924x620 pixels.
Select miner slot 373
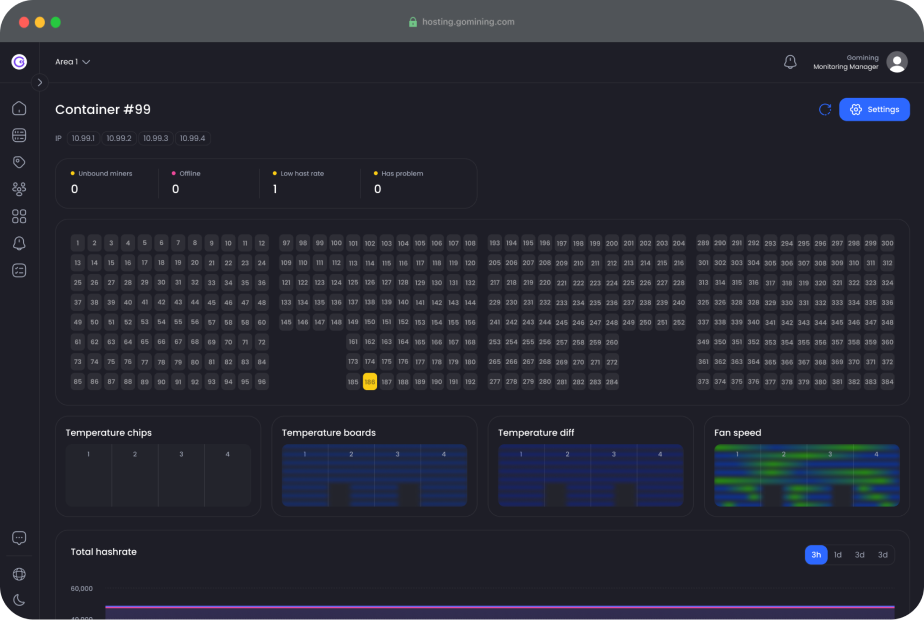click(x=703, y=382)
